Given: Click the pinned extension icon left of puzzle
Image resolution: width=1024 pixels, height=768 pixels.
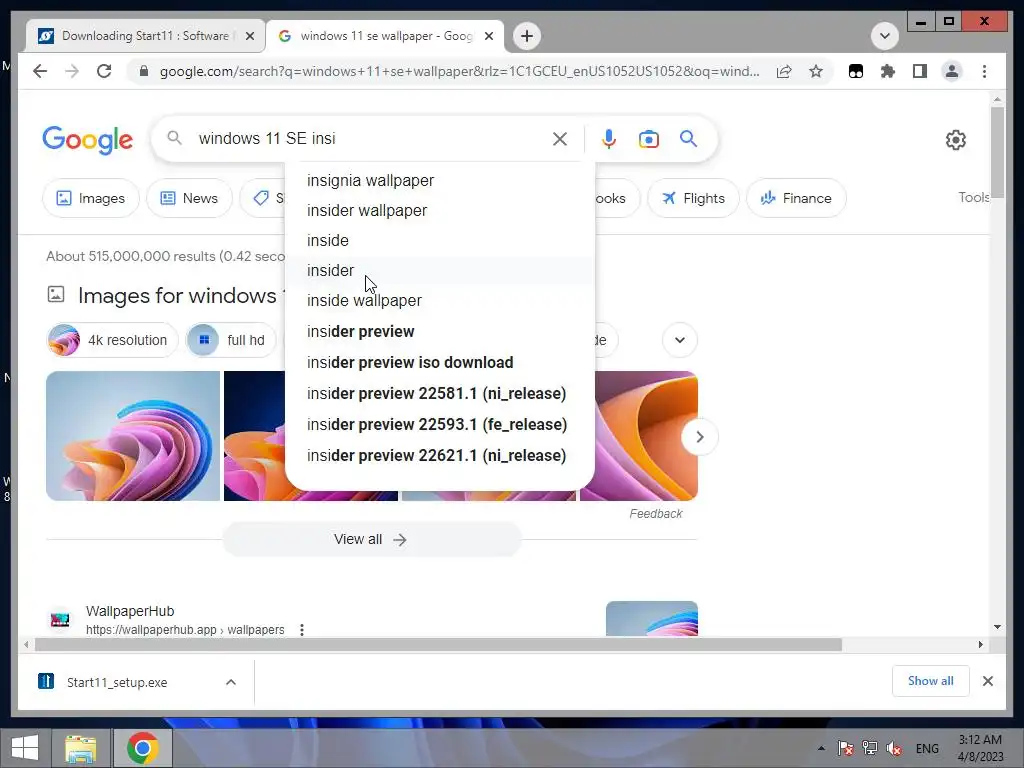Looking at the screenshot, I should pos(856,71).
